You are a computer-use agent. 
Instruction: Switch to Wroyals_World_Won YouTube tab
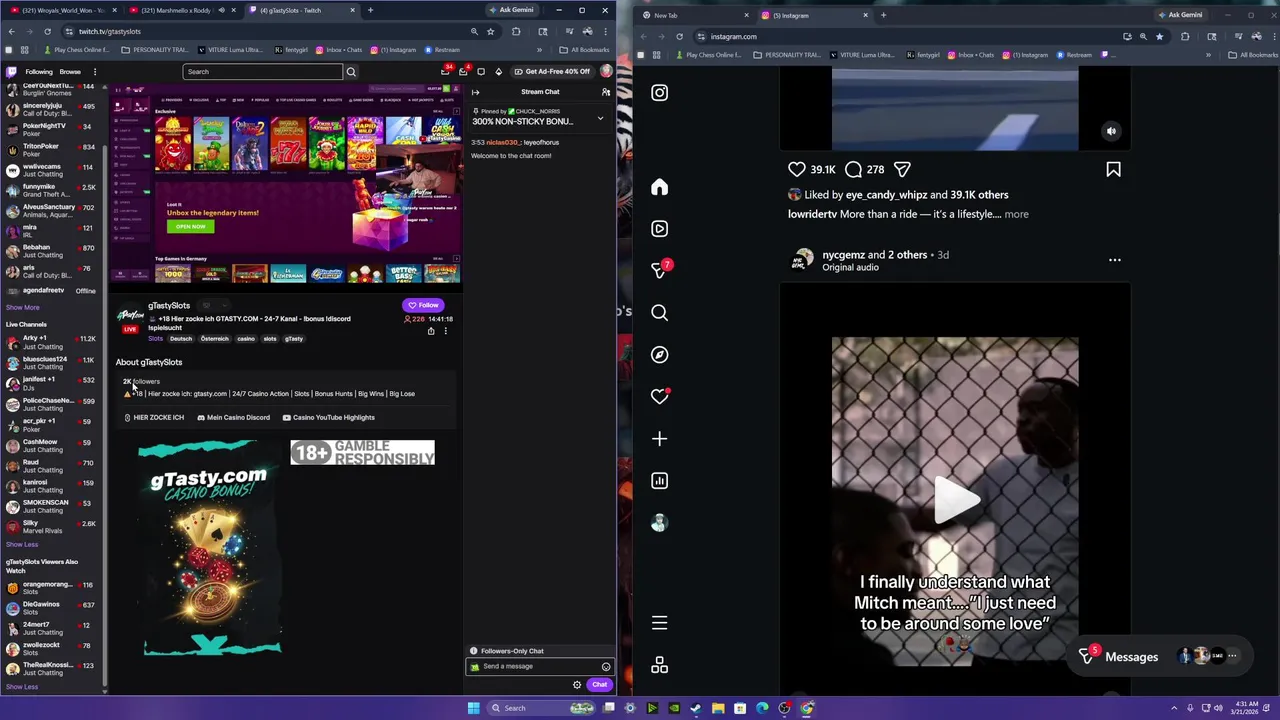click(63, 10)
